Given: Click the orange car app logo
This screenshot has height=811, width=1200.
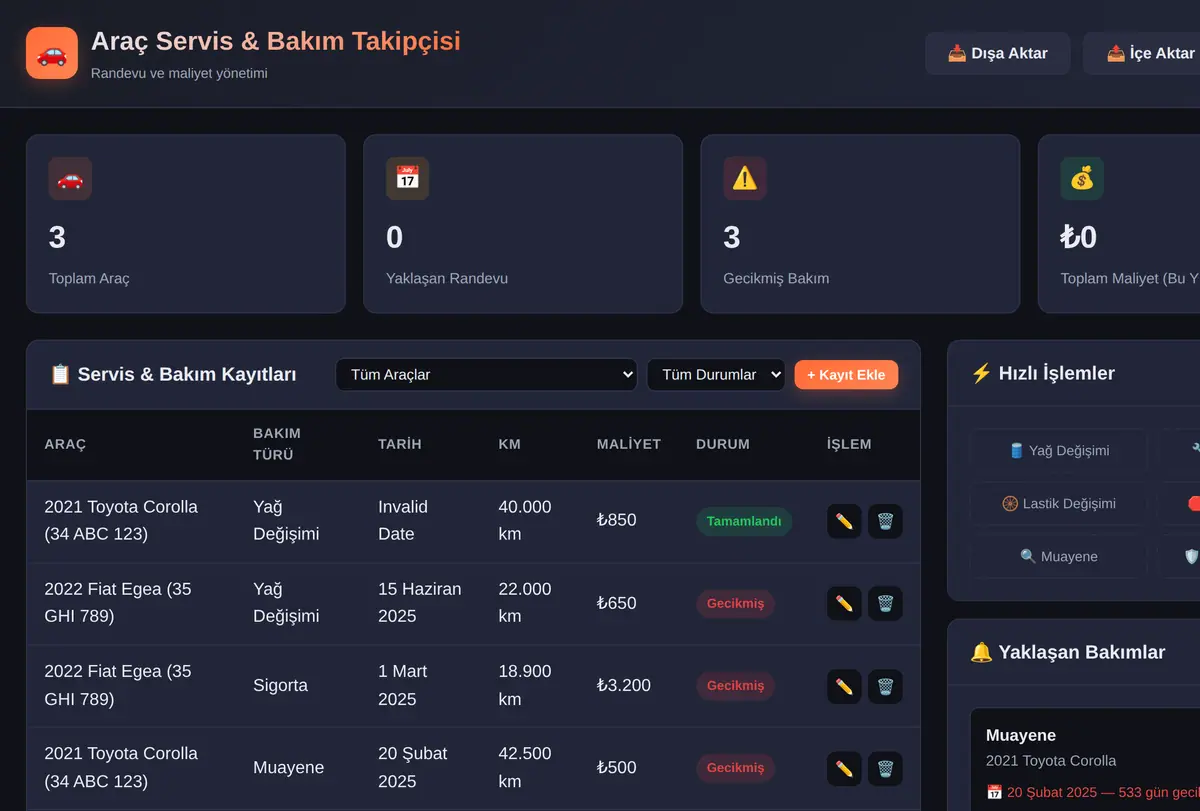Looking at the screenshot, I should pyautogui.click(x=52, y=53).
